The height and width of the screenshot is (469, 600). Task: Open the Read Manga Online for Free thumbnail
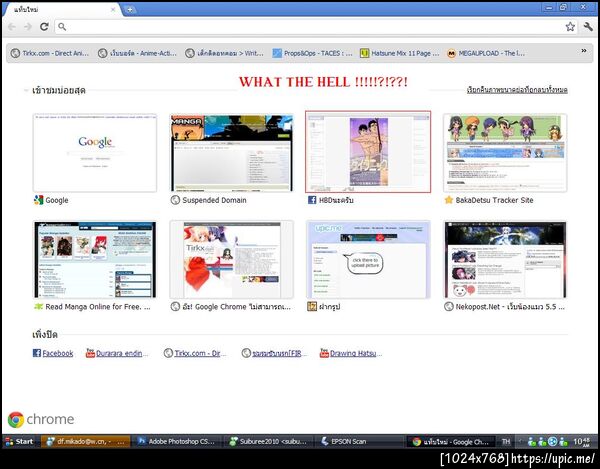pyautogui.click(x=95, y=259)
